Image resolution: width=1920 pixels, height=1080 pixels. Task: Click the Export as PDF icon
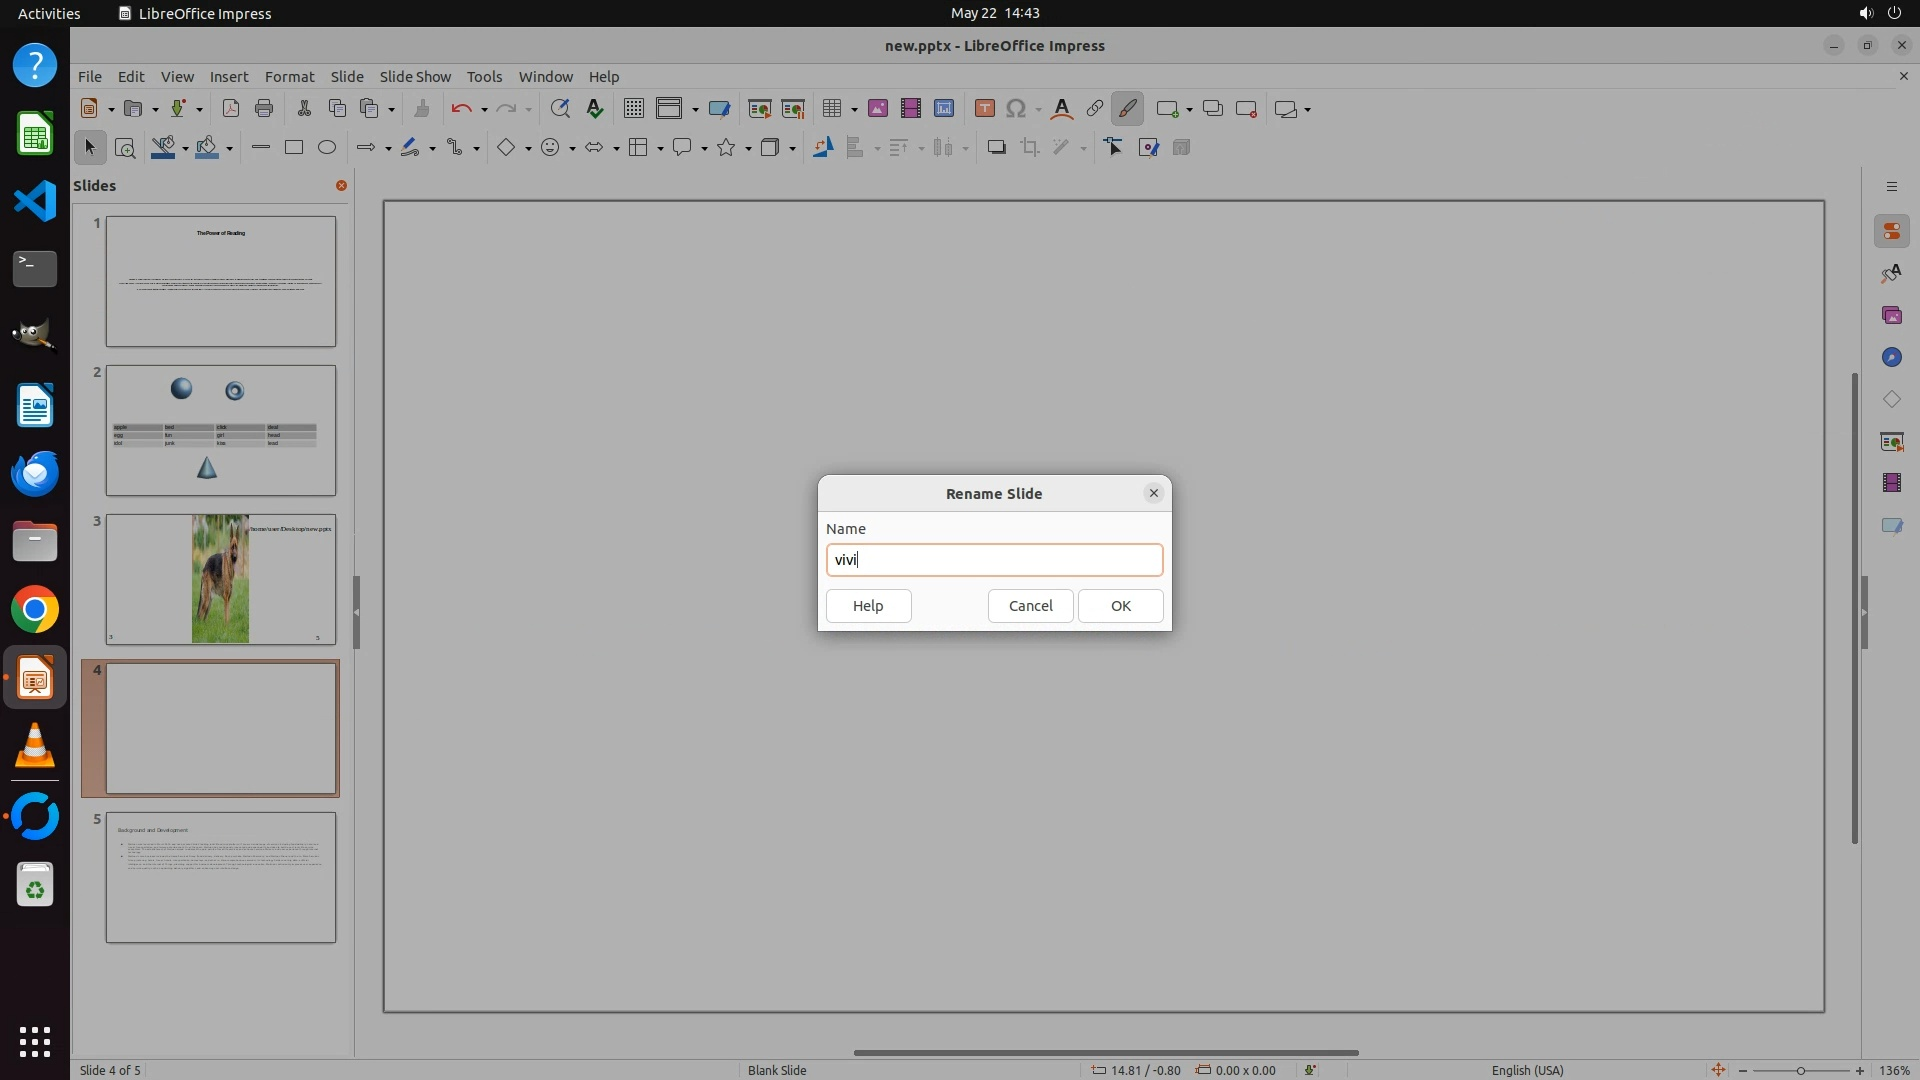(x=231, y=109)
